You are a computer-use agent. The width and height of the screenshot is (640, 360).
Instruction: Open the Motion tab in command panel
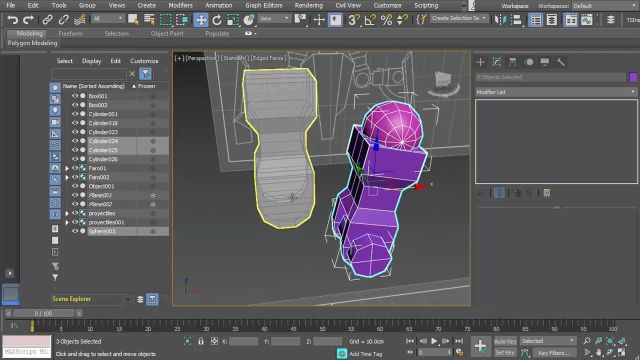point(529,62)
